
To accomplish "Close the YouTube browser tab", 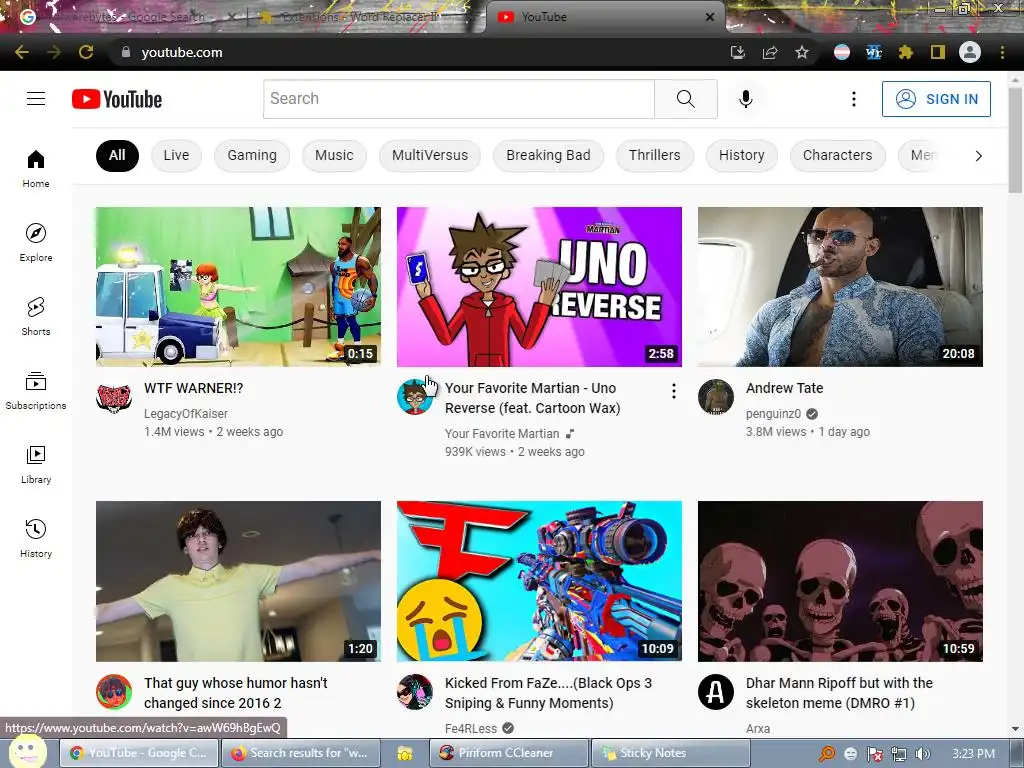I will click(x=710, y=17).
